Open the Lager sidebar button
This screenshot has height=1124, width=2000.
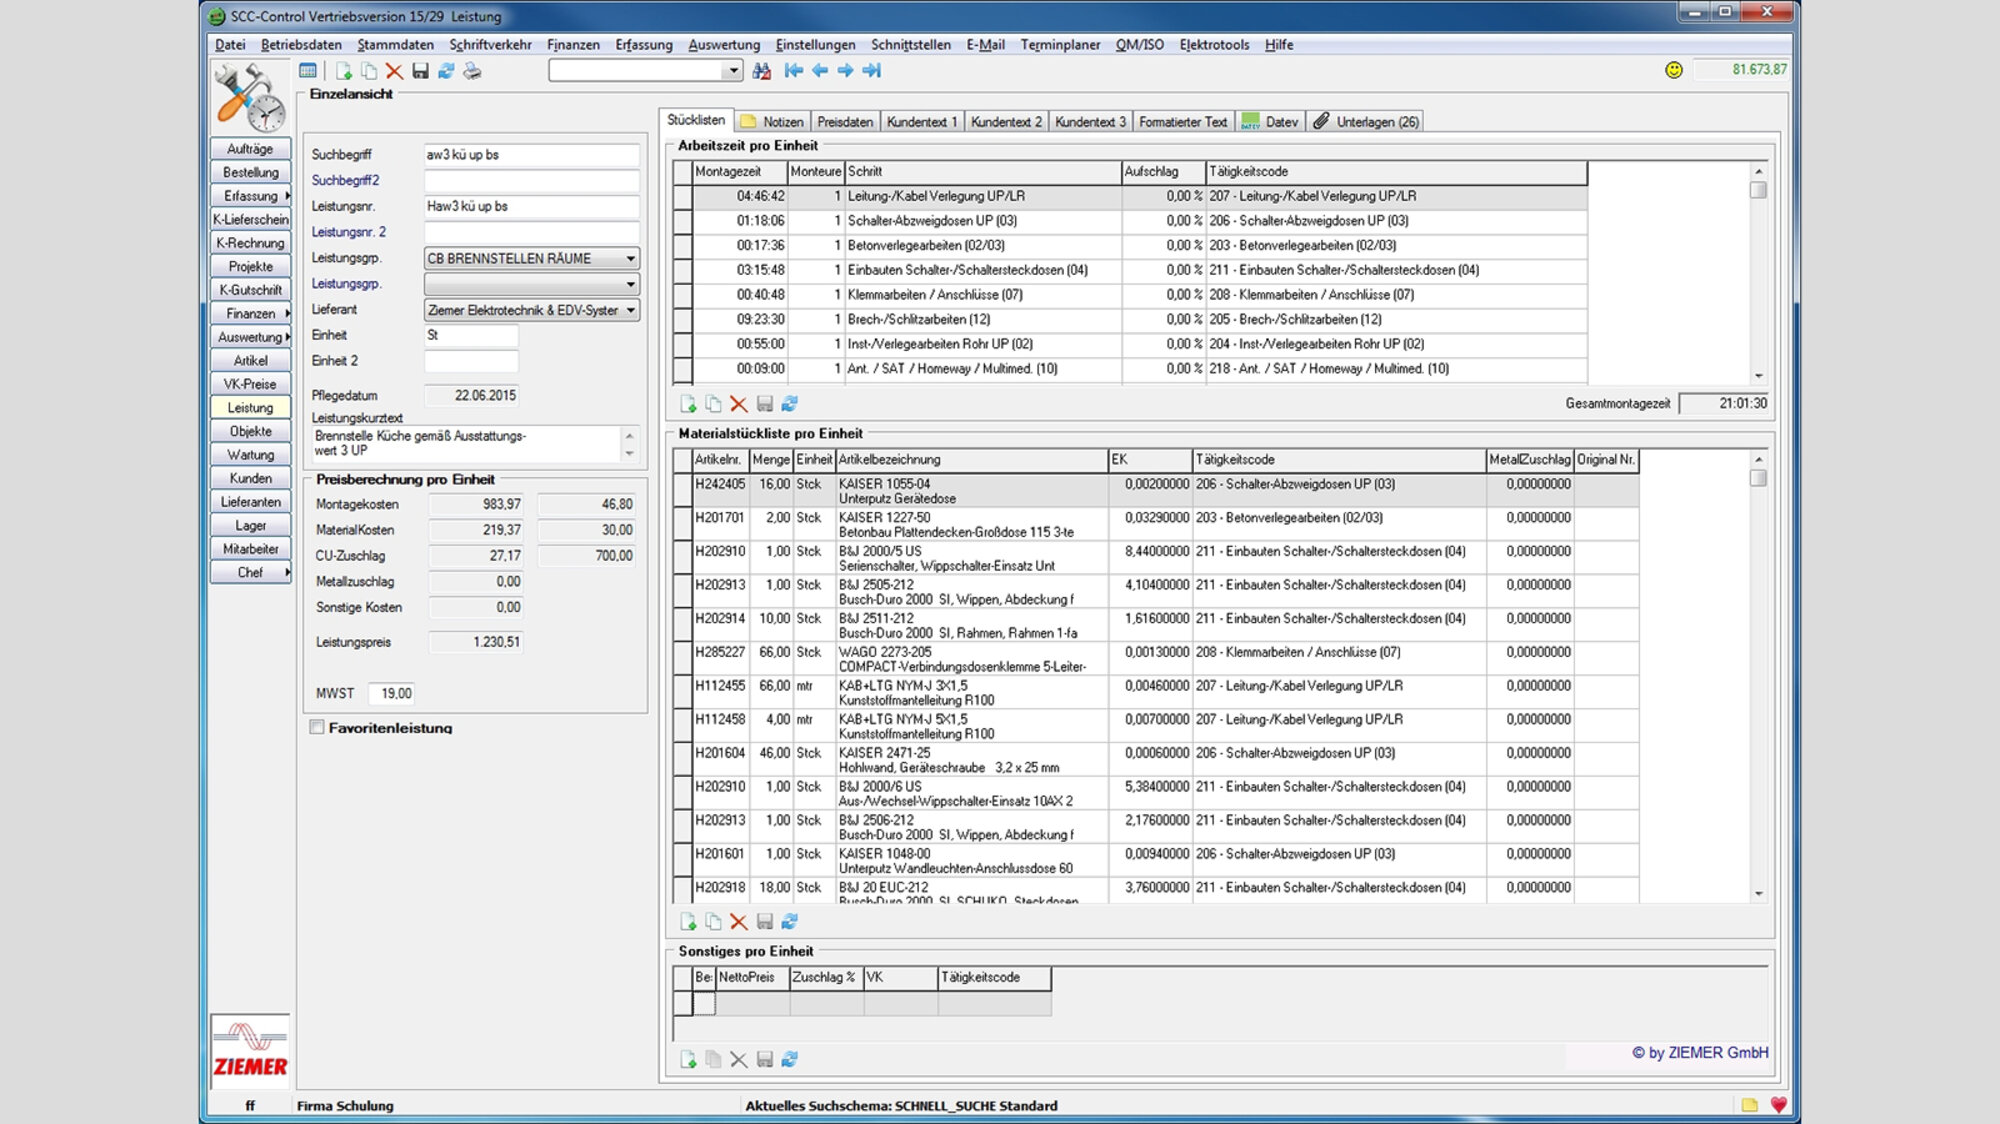(x=250, y=525)
